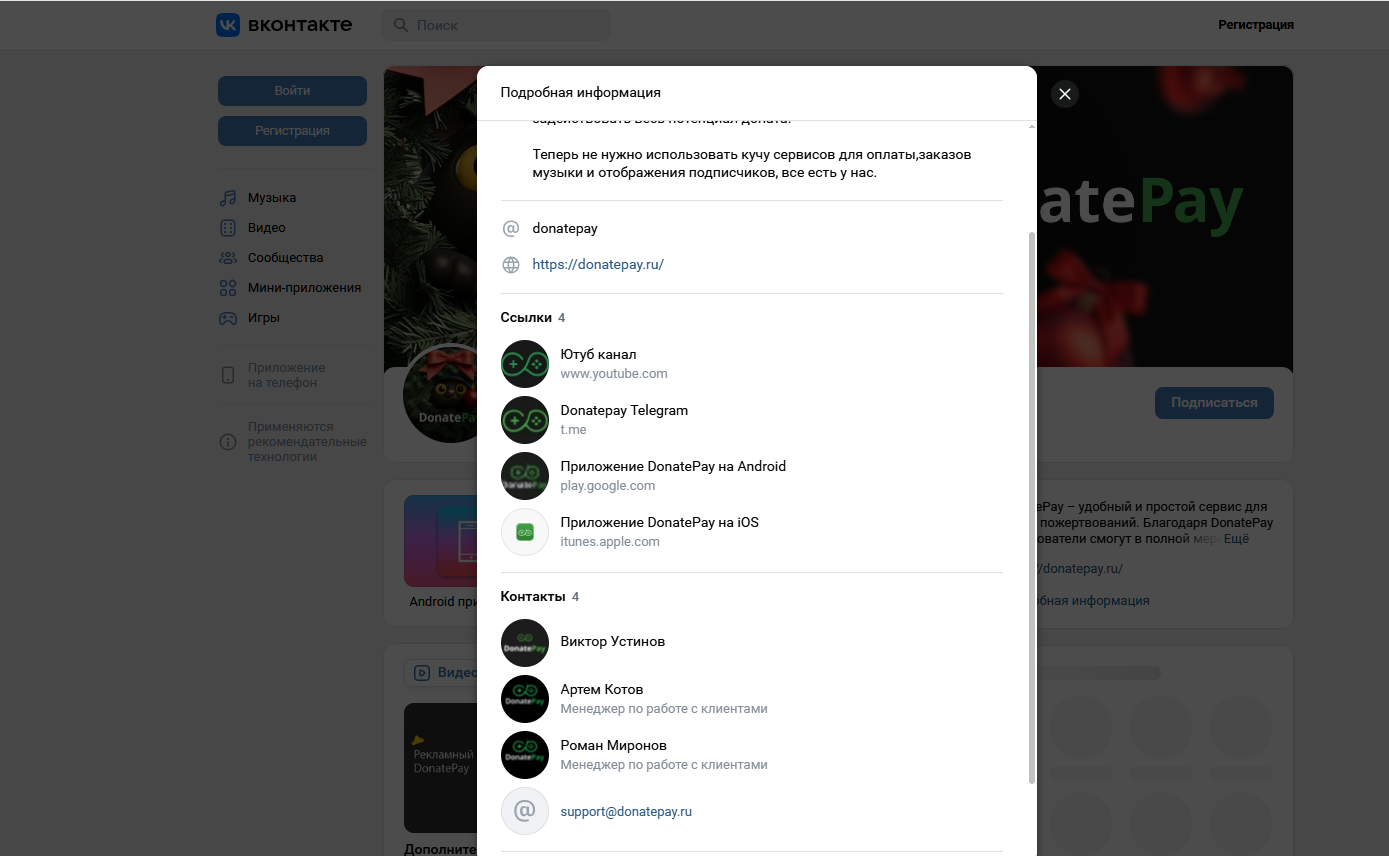Open the Ютуб канал link
The width and height of the screenshot is (1389, 856).
pos(598,355)
